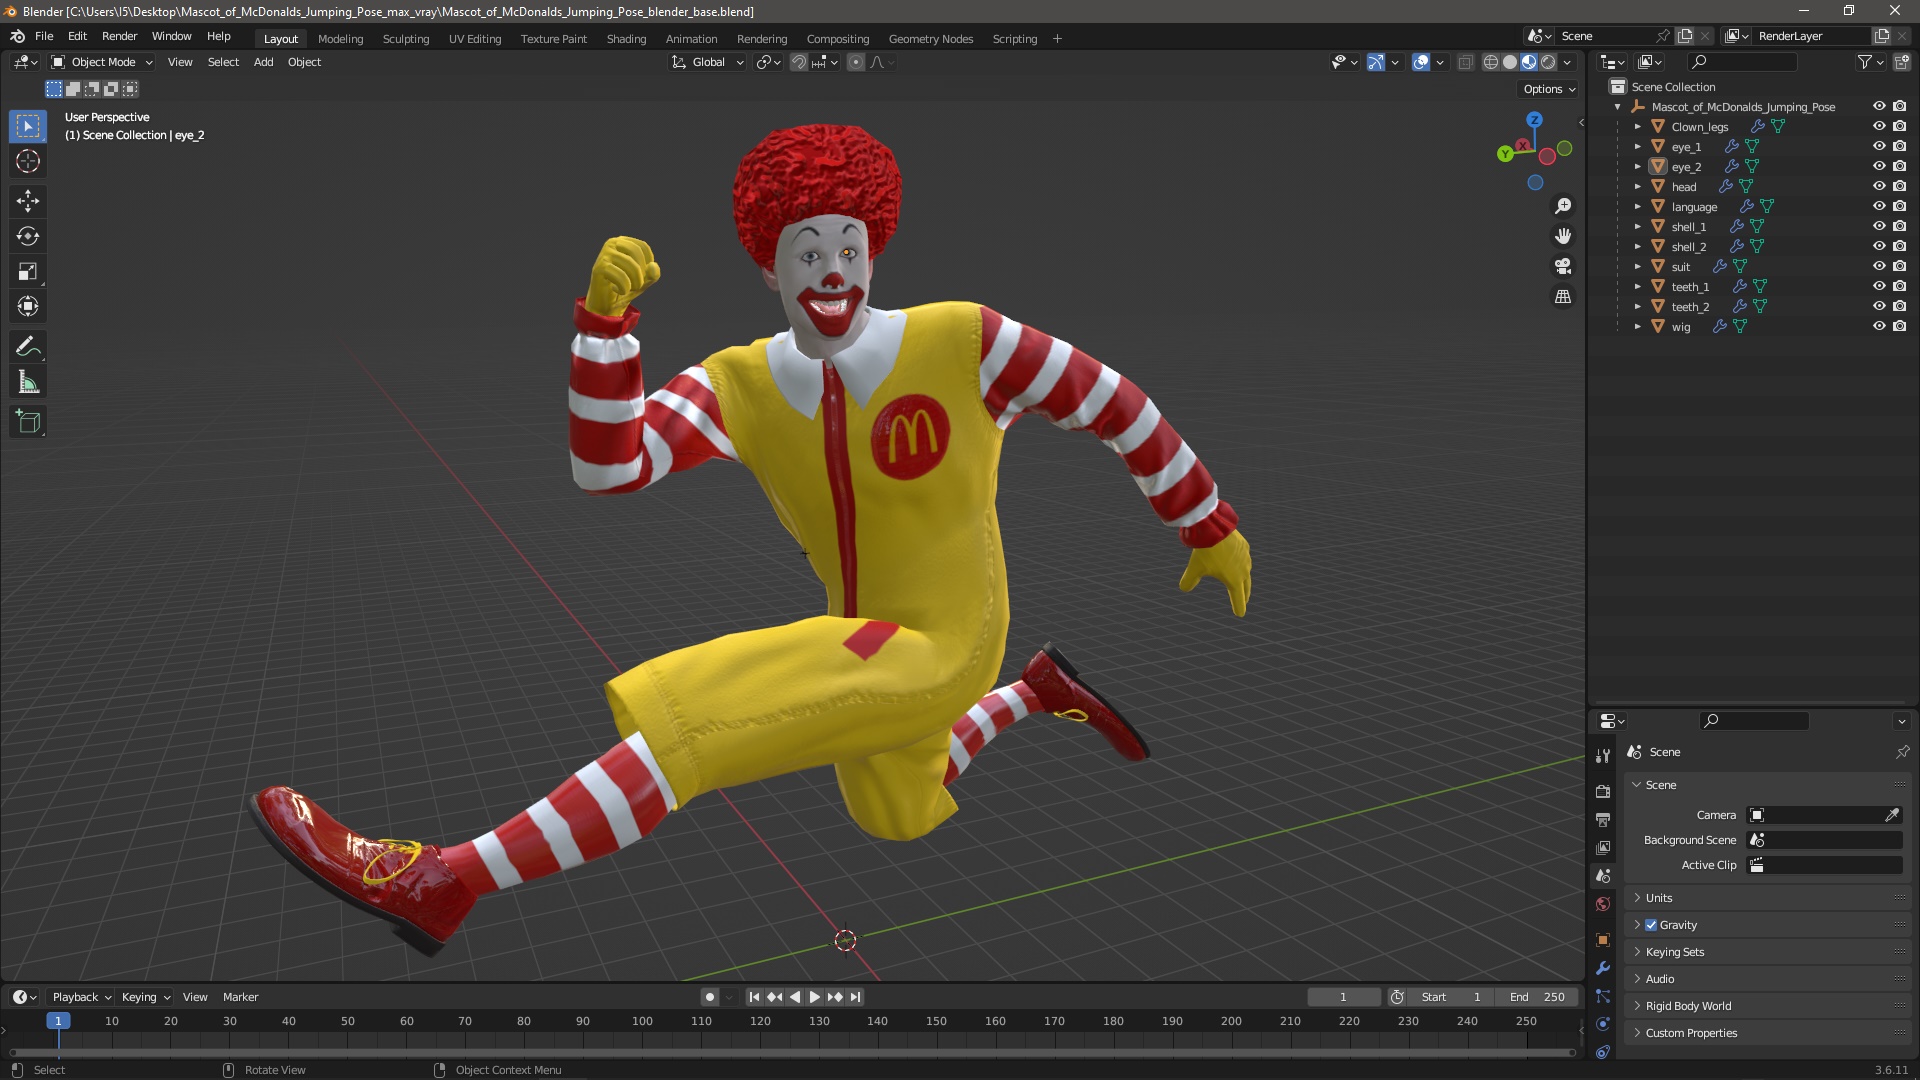Click the End frame field
Screen dimensions: 1920x1080
[1537, 997]
